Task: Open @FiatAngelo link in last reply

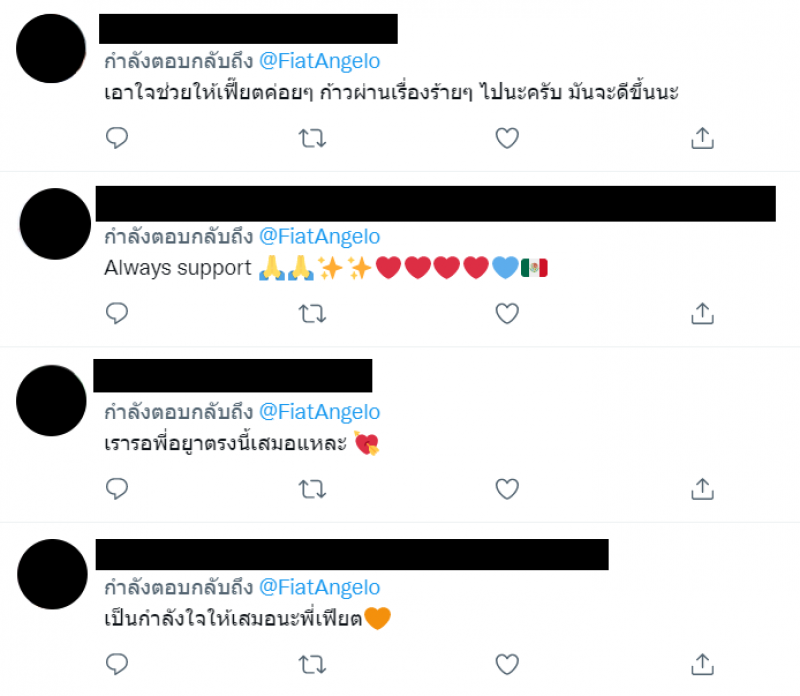Action: tap(320, 588)
